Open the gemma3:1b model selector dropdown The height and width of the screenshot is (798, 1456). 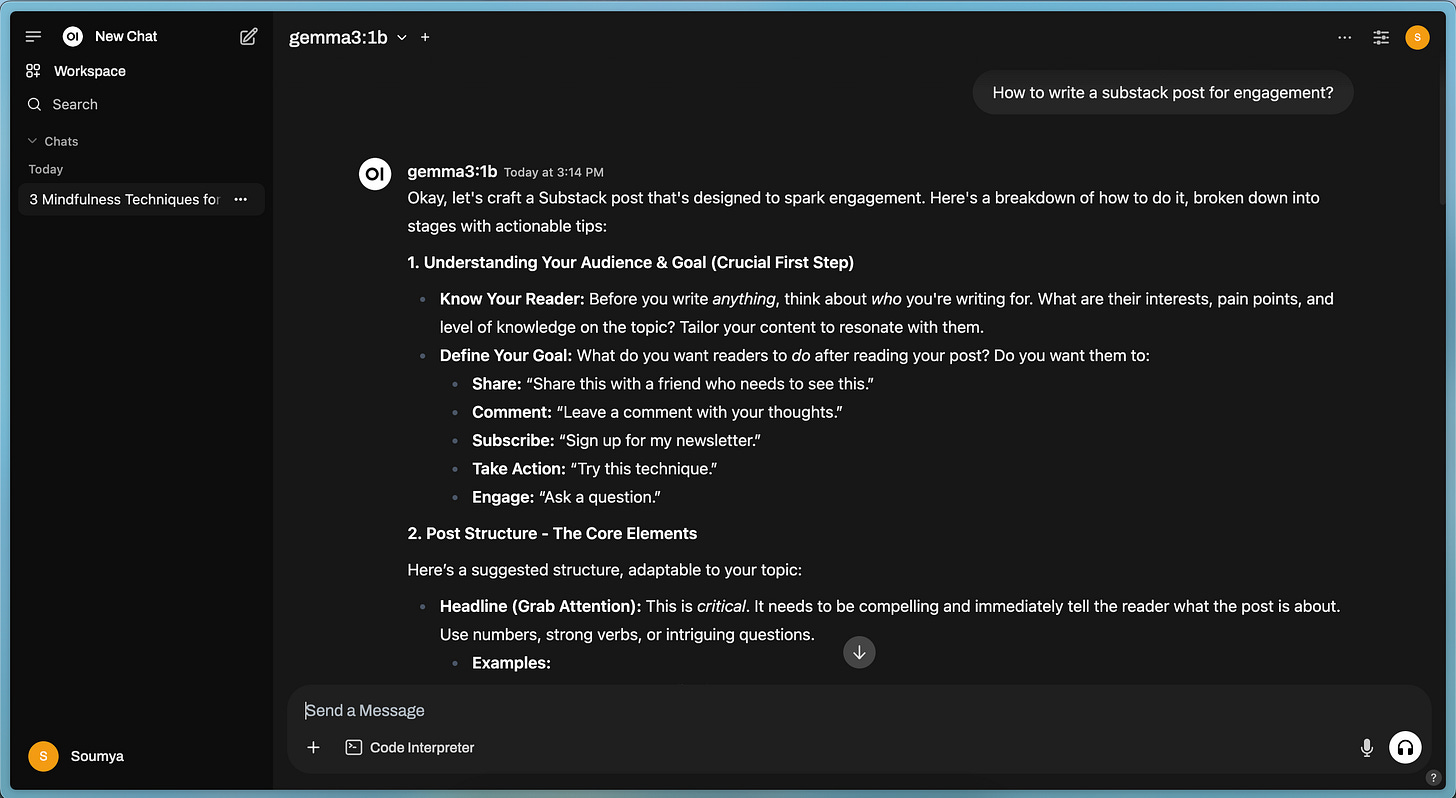click(x=348, y=37)
